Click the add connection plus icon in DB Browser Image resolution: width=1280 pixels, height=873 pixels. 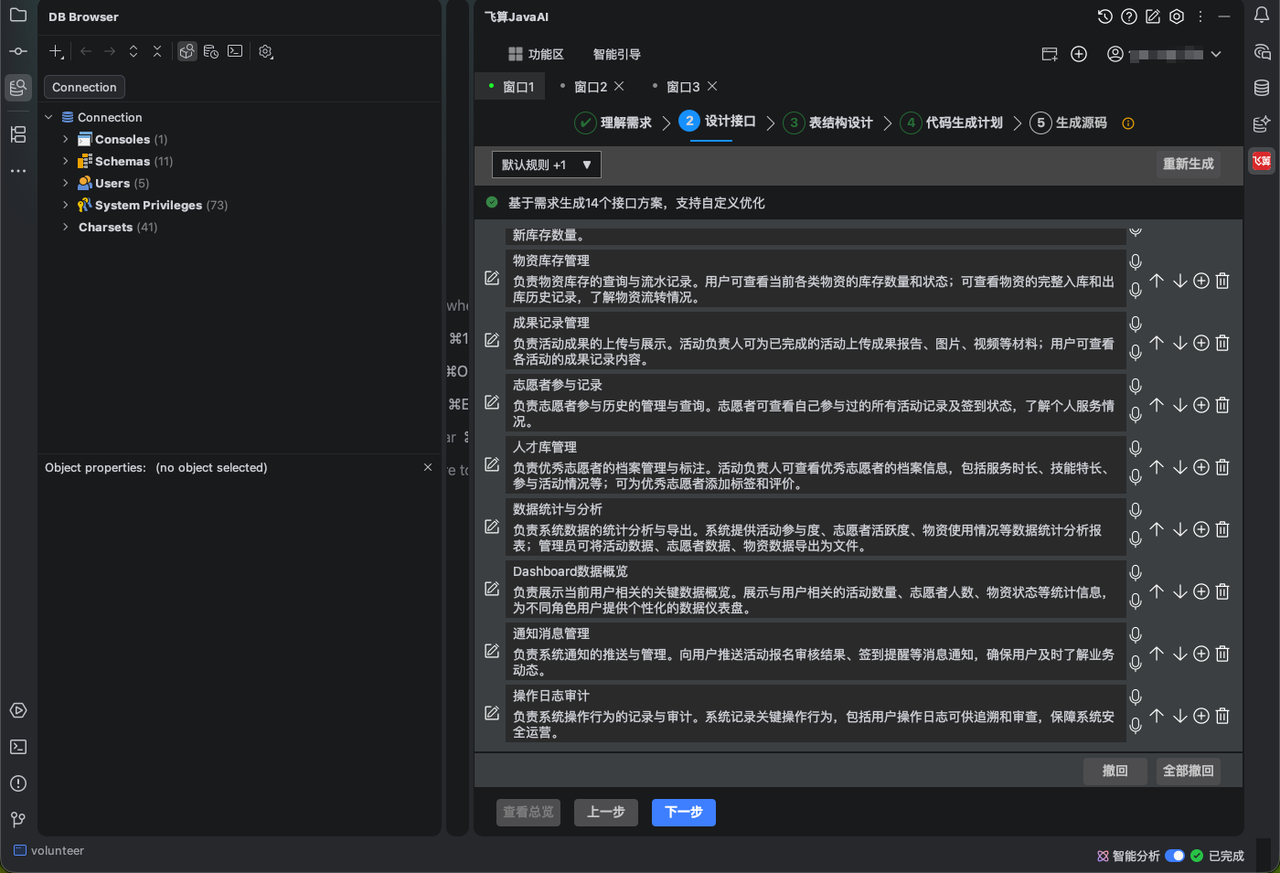[56, 51]
